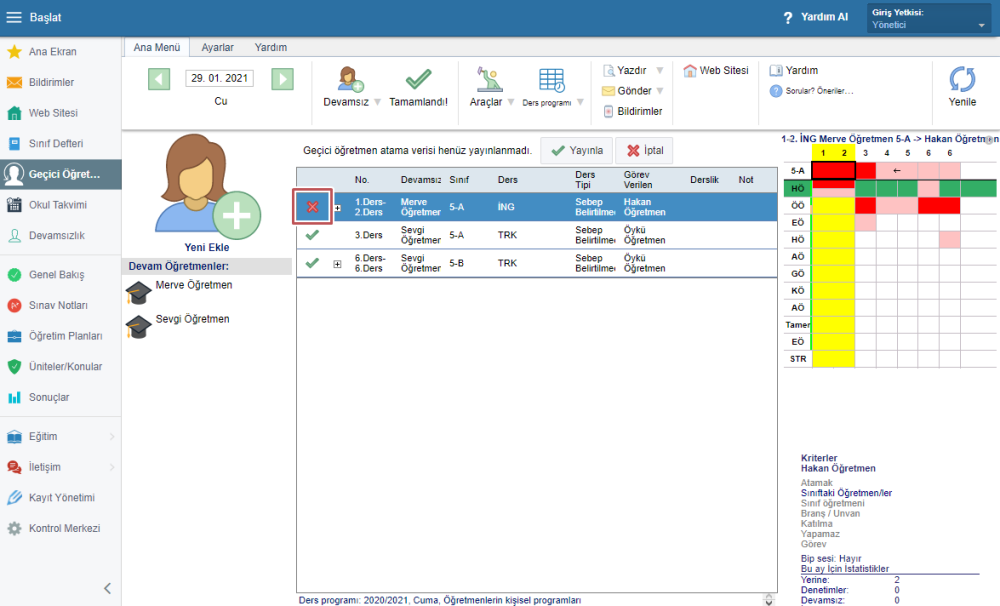Switch to the Ayarlar tab
Viewport: 1000px width, 606px height.
[x=217, y=47]
